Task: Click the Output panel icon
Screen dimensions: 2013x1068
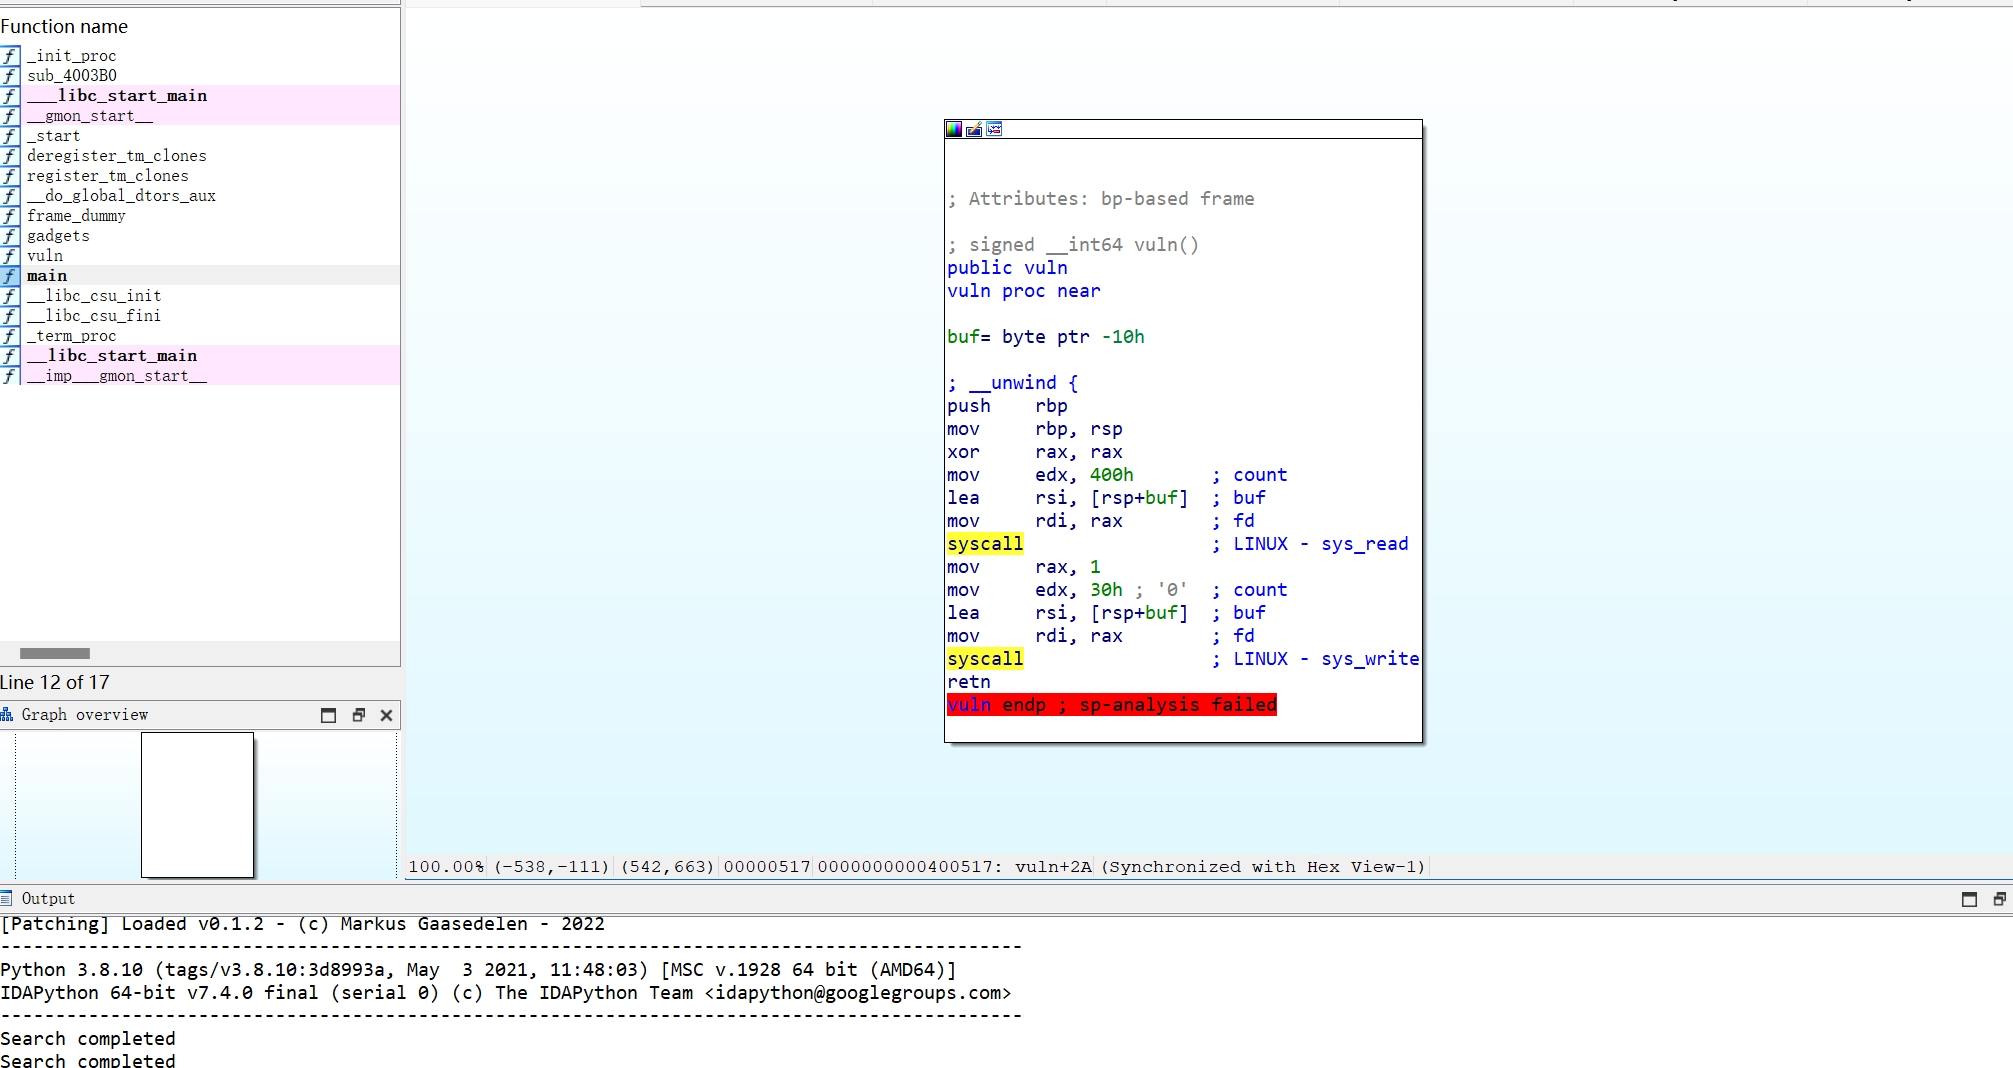Action: coord(7,898)
